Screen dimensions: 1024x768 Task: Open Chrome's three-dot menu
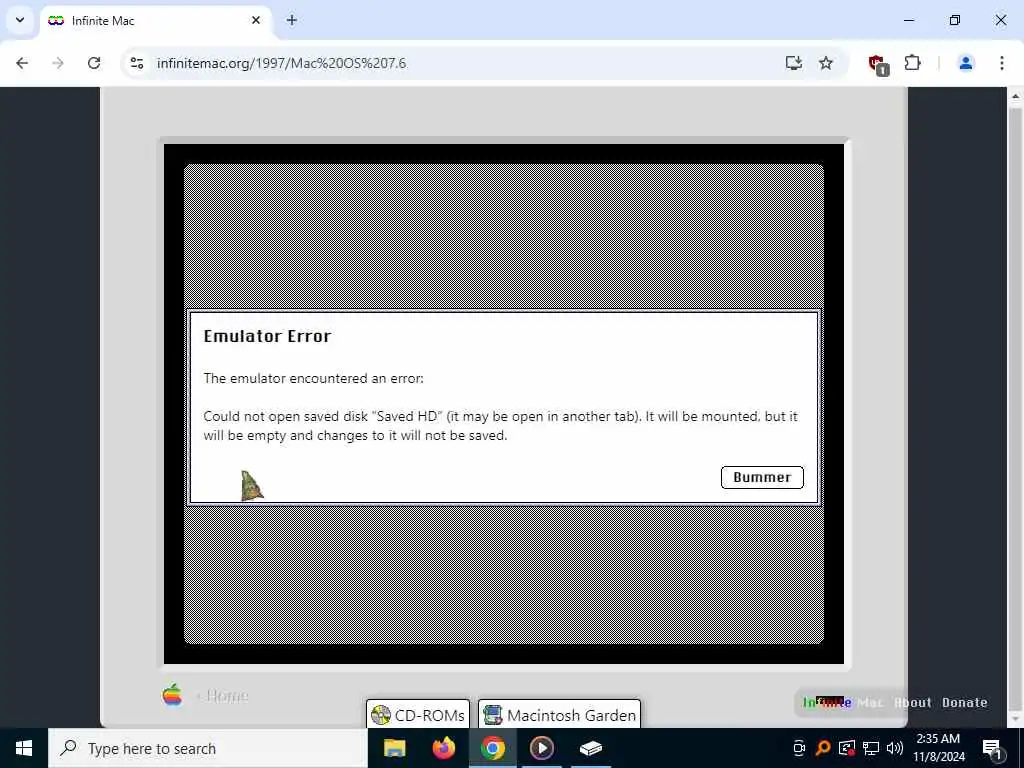[1002, 63]
